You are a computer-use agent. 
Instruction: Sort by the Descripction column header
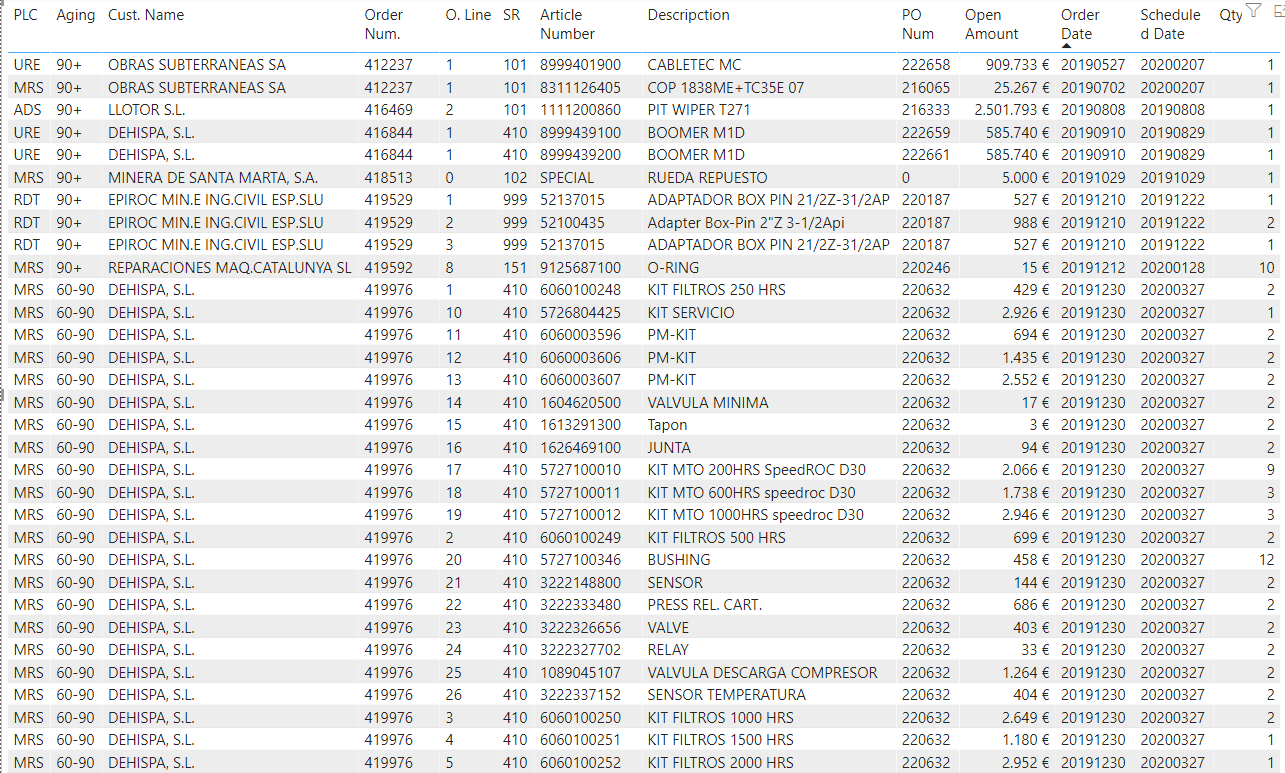click(689, 15)
